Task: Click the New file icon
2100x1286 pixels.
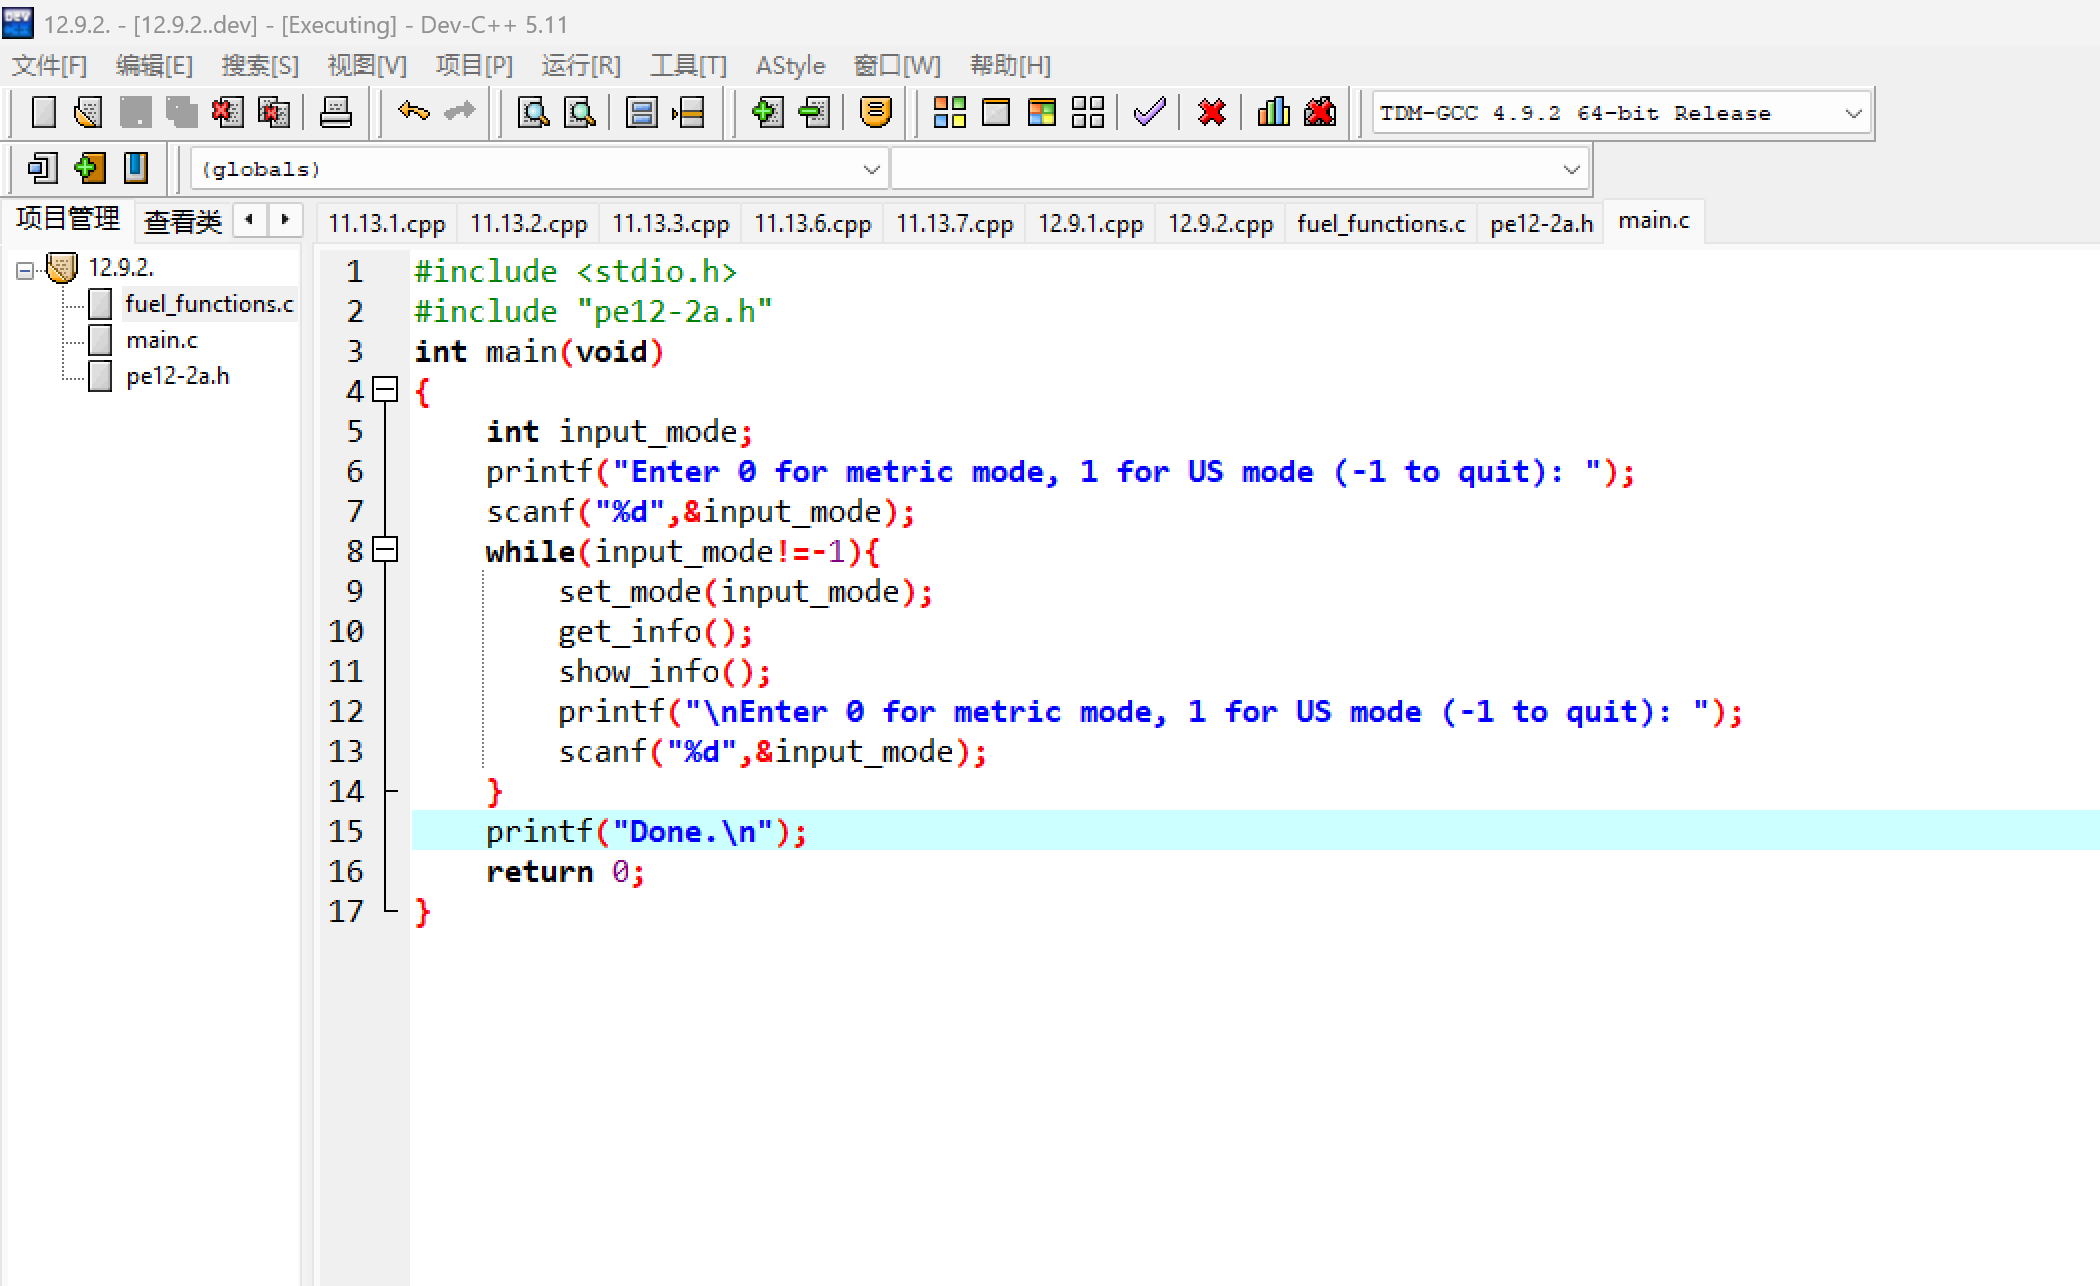Action: tap(43, 112)
